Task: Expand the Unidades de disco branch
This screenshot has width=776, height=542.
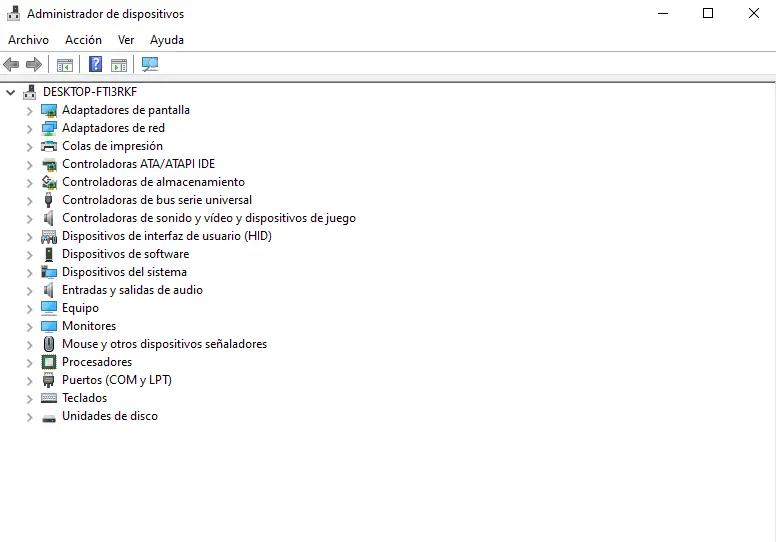Action: [29, 416]
